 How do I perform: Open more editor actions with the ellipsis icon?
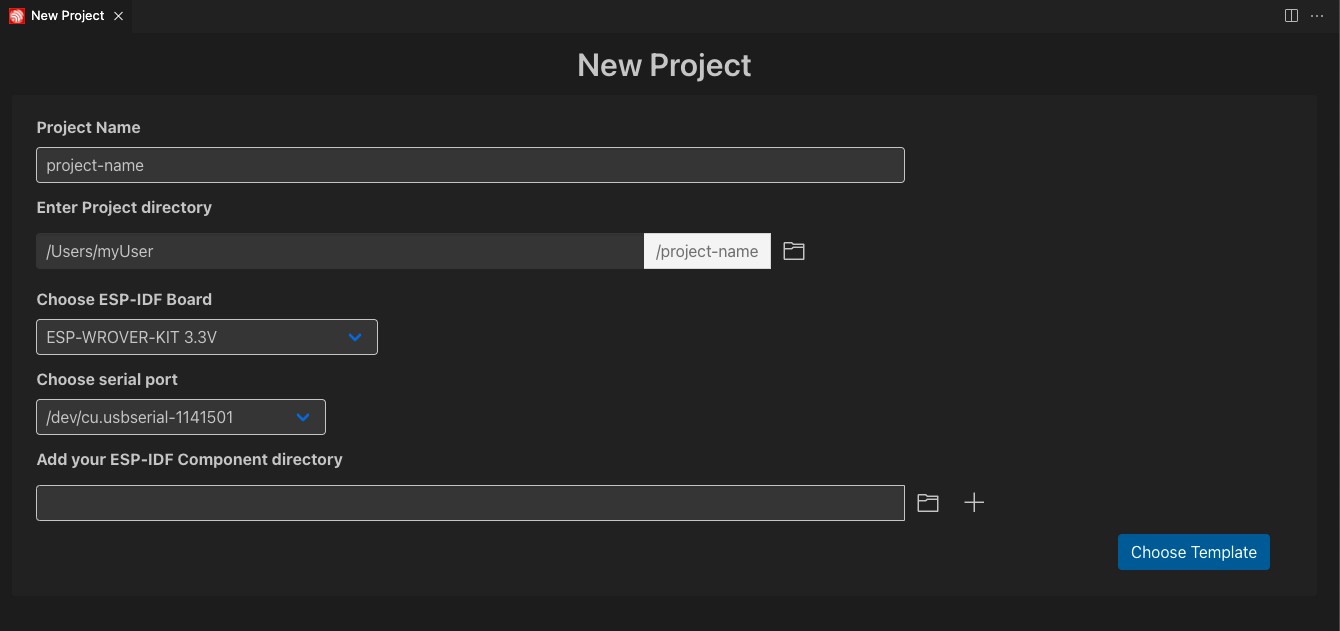[1317, 15]
